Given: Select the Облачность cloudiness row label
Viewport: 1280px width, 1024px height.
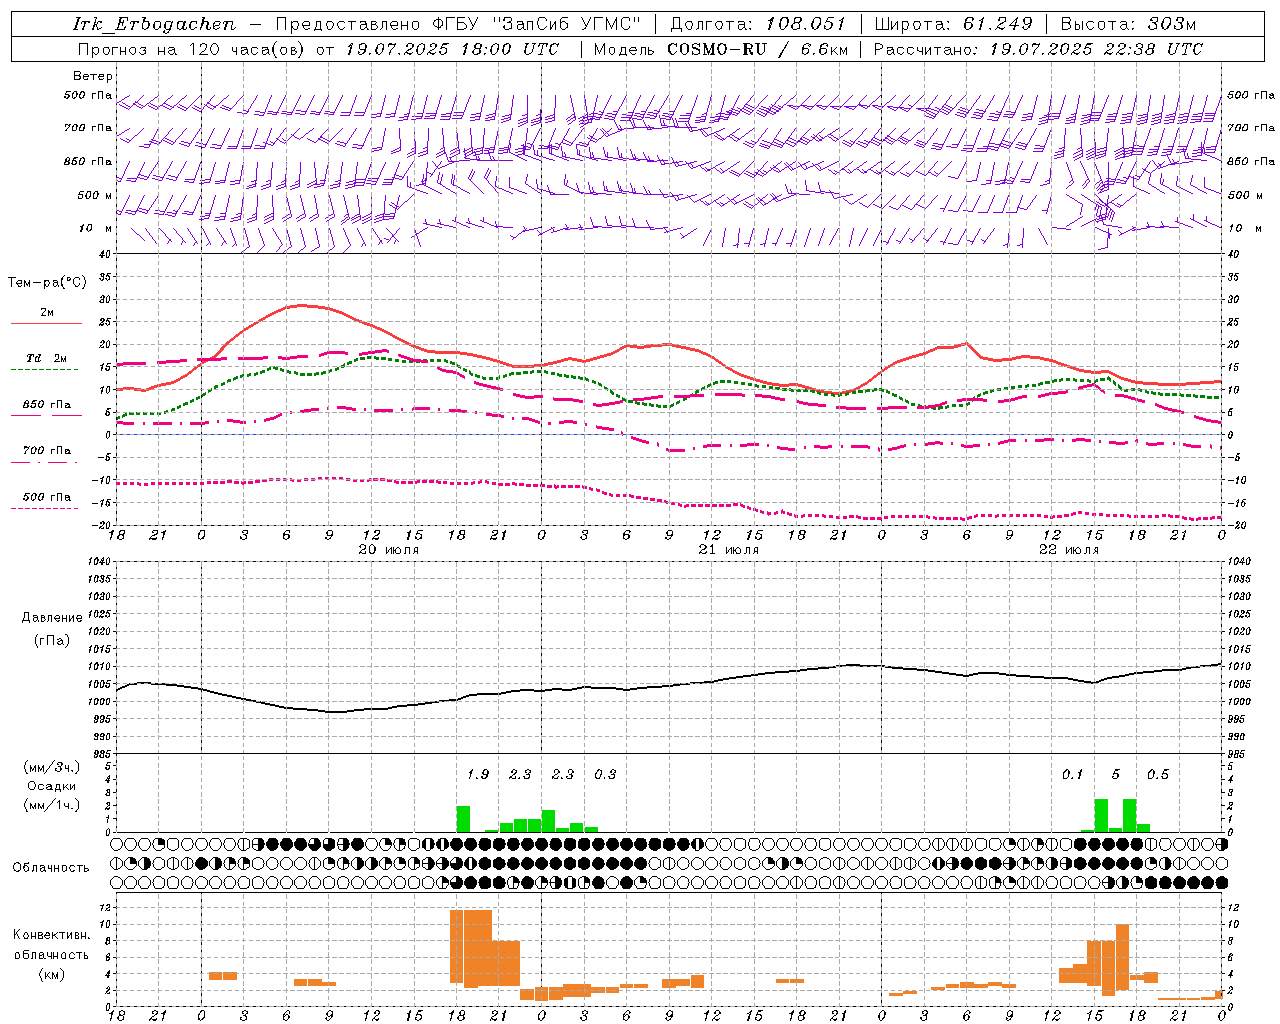Looking at the screenshot, I should click(x=50, y=867).
